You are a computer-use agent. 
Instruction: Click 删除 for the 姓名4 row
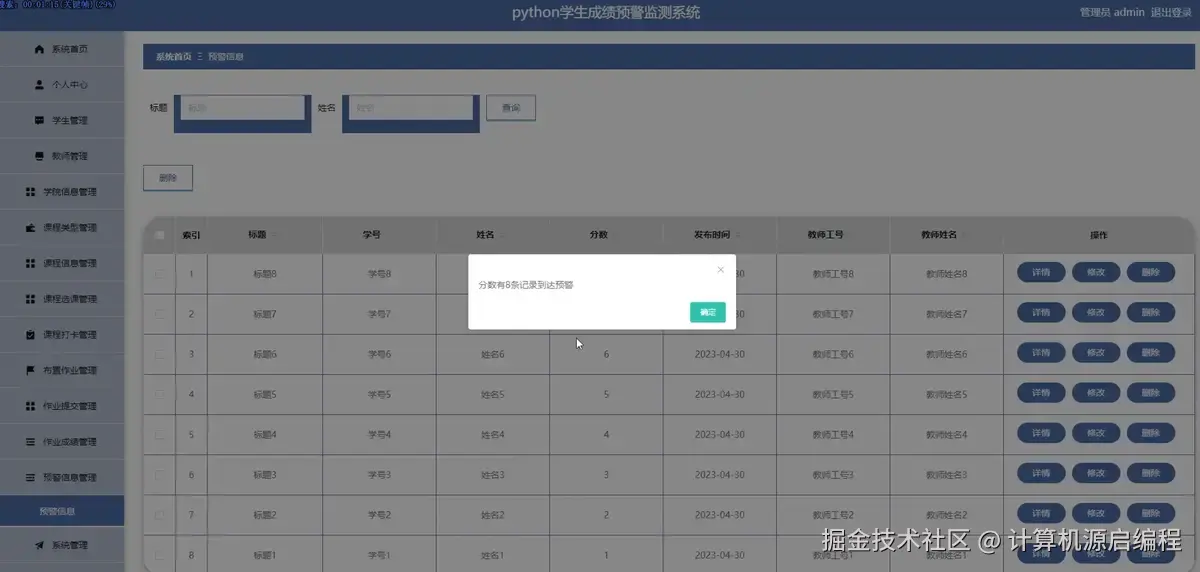(1151, 433)
